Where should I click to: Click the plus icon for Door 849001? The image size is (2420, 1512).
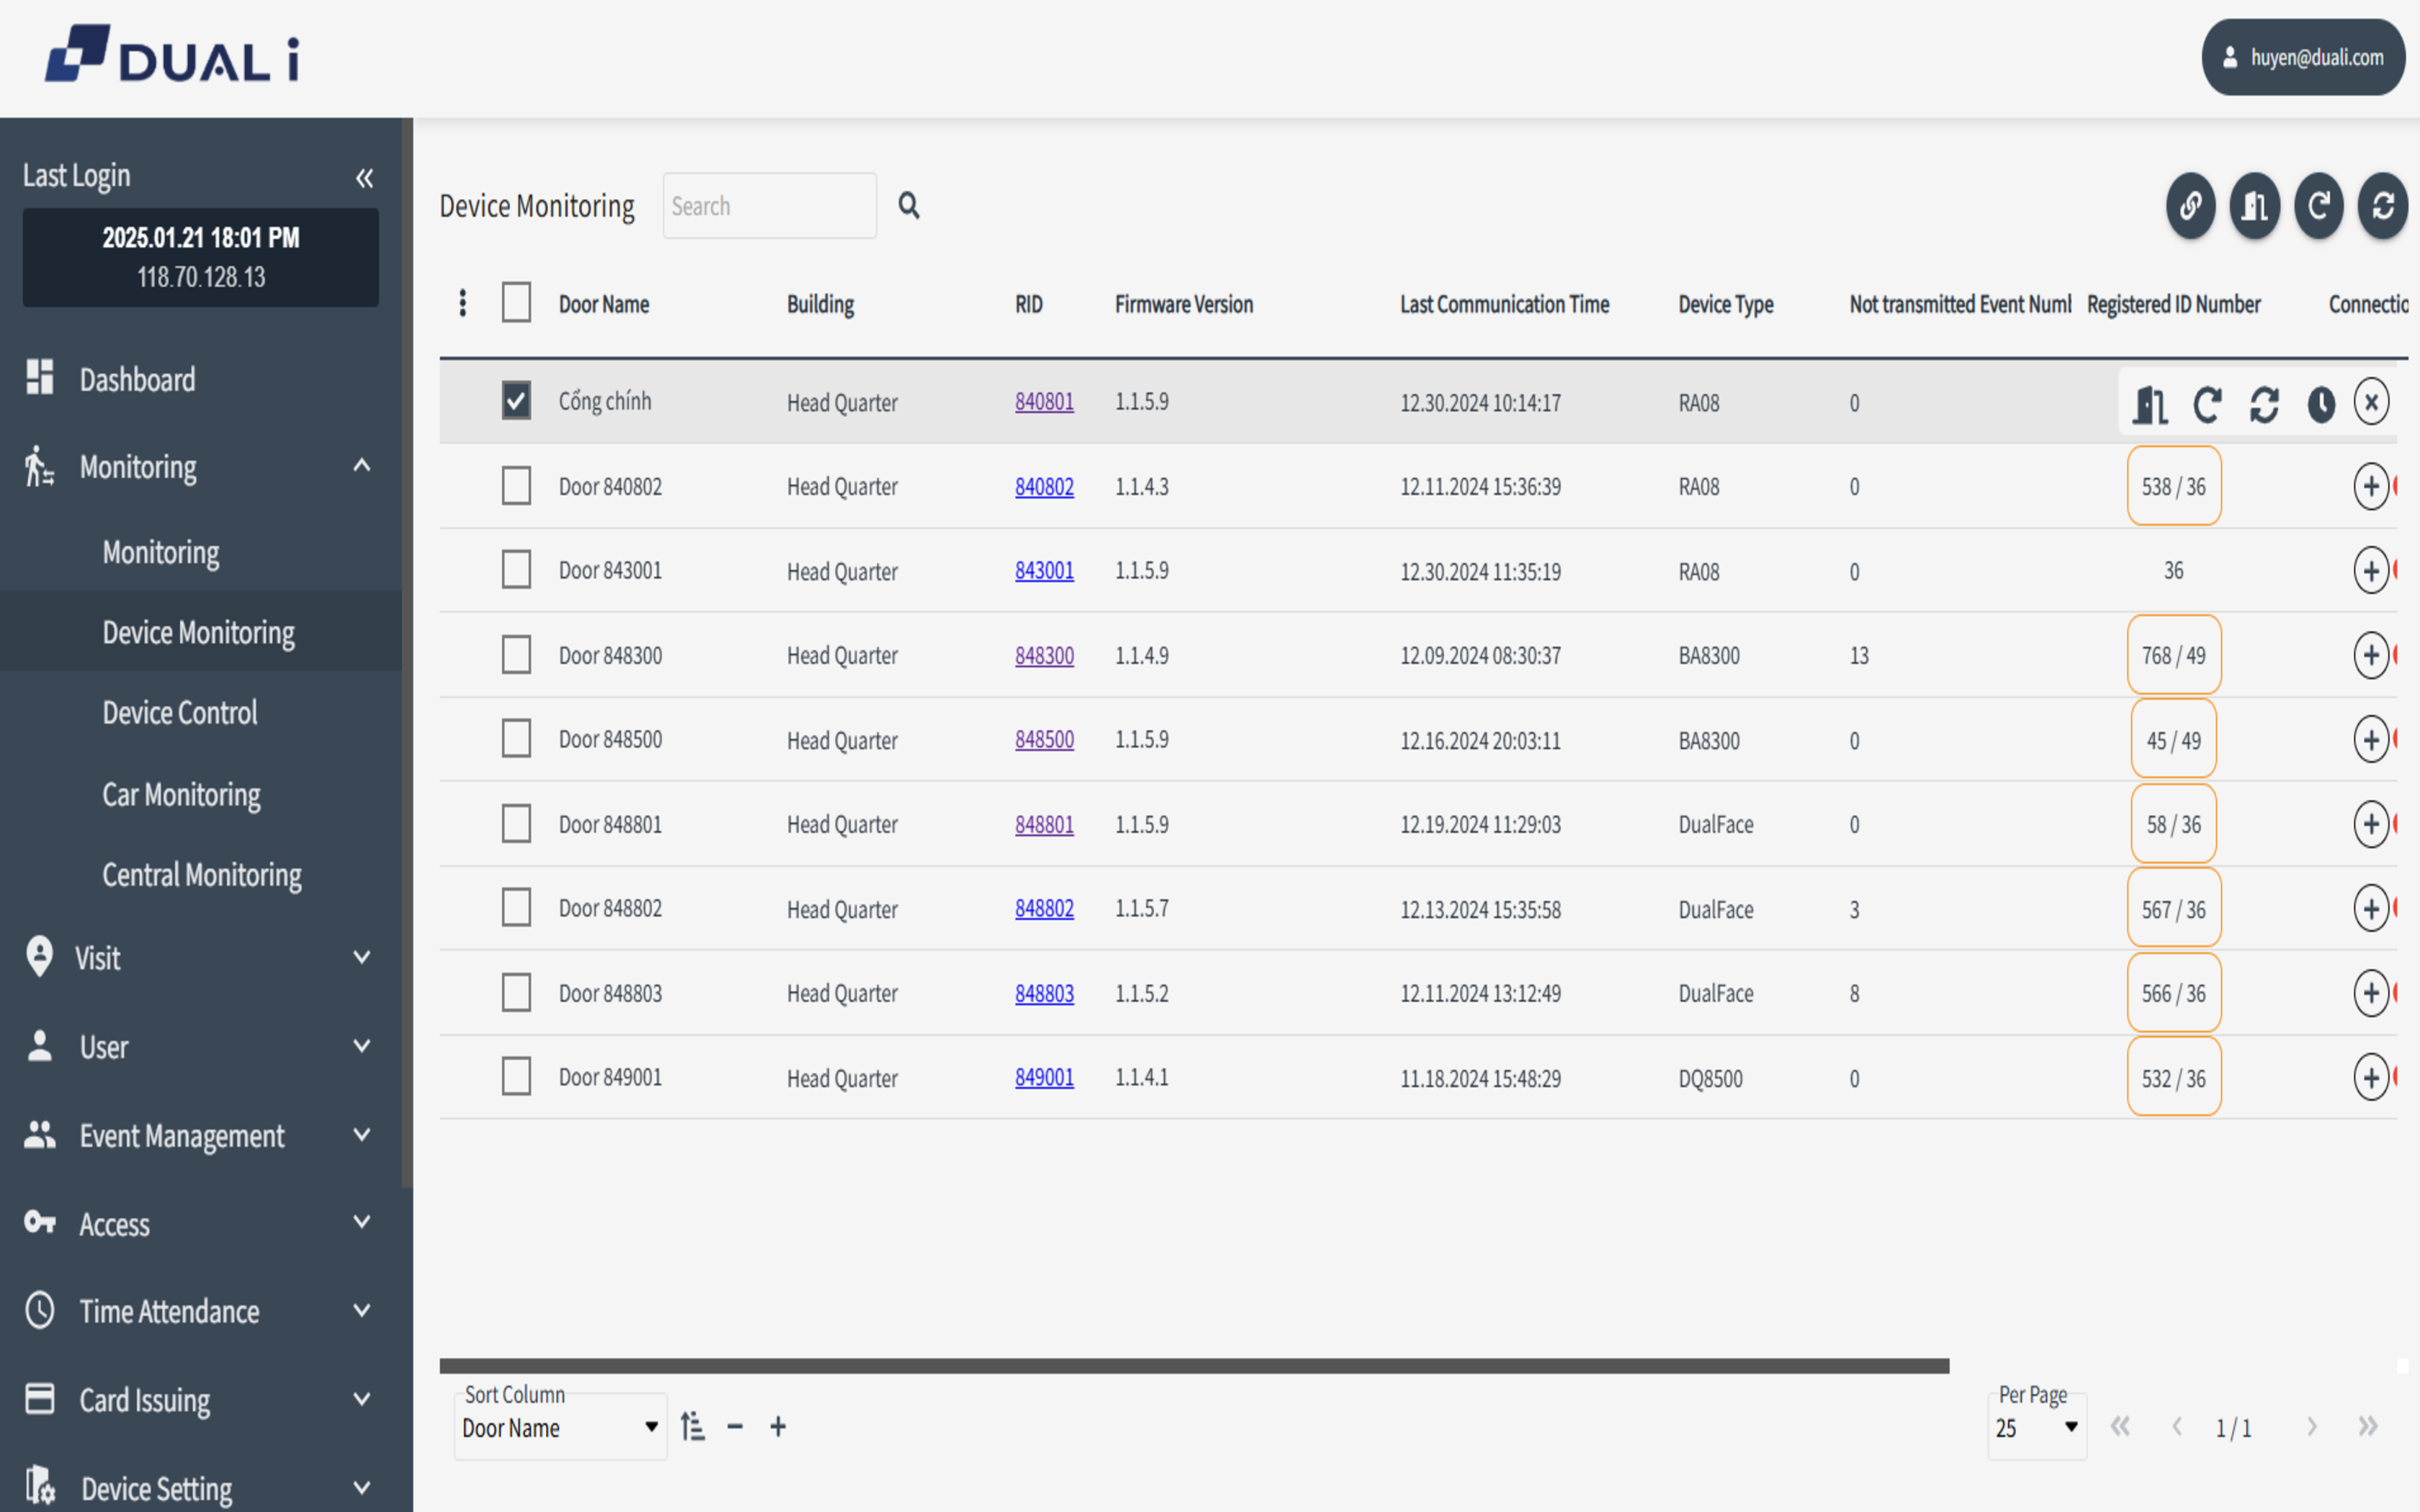[2371, 1078]
